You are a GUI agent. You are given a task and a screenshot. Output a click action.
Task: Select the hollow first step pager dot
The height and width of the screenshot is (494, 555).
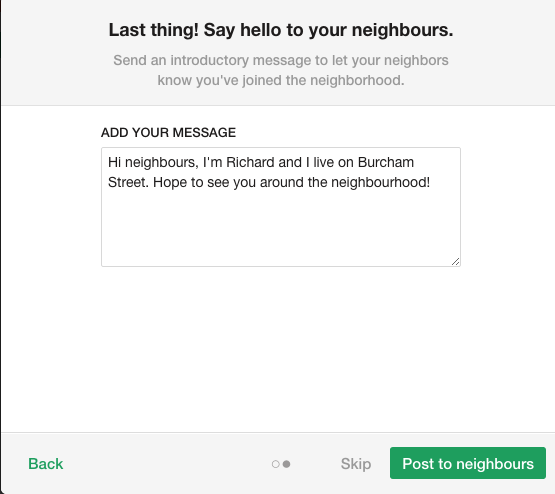(275, 464)
